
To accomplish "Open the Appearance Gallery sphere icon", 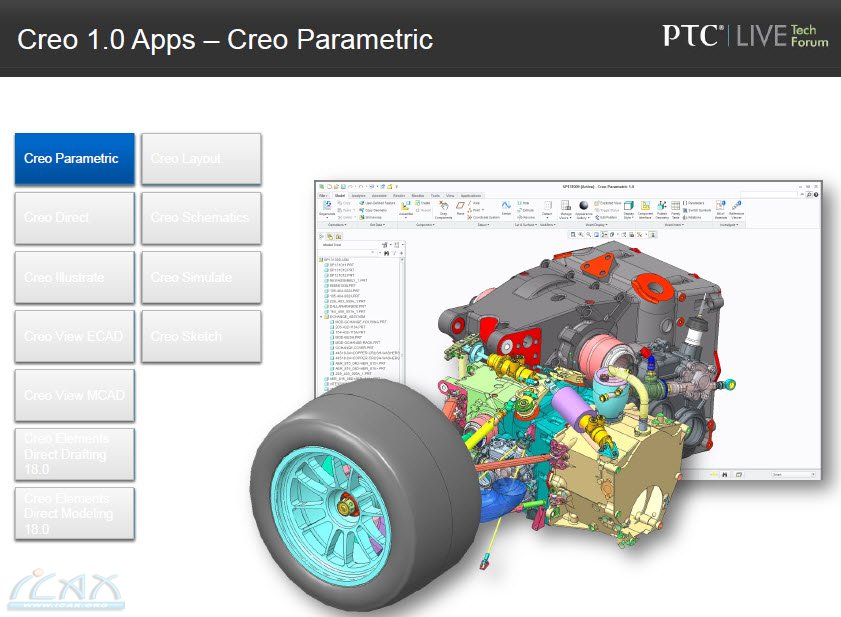I will 584,205.
